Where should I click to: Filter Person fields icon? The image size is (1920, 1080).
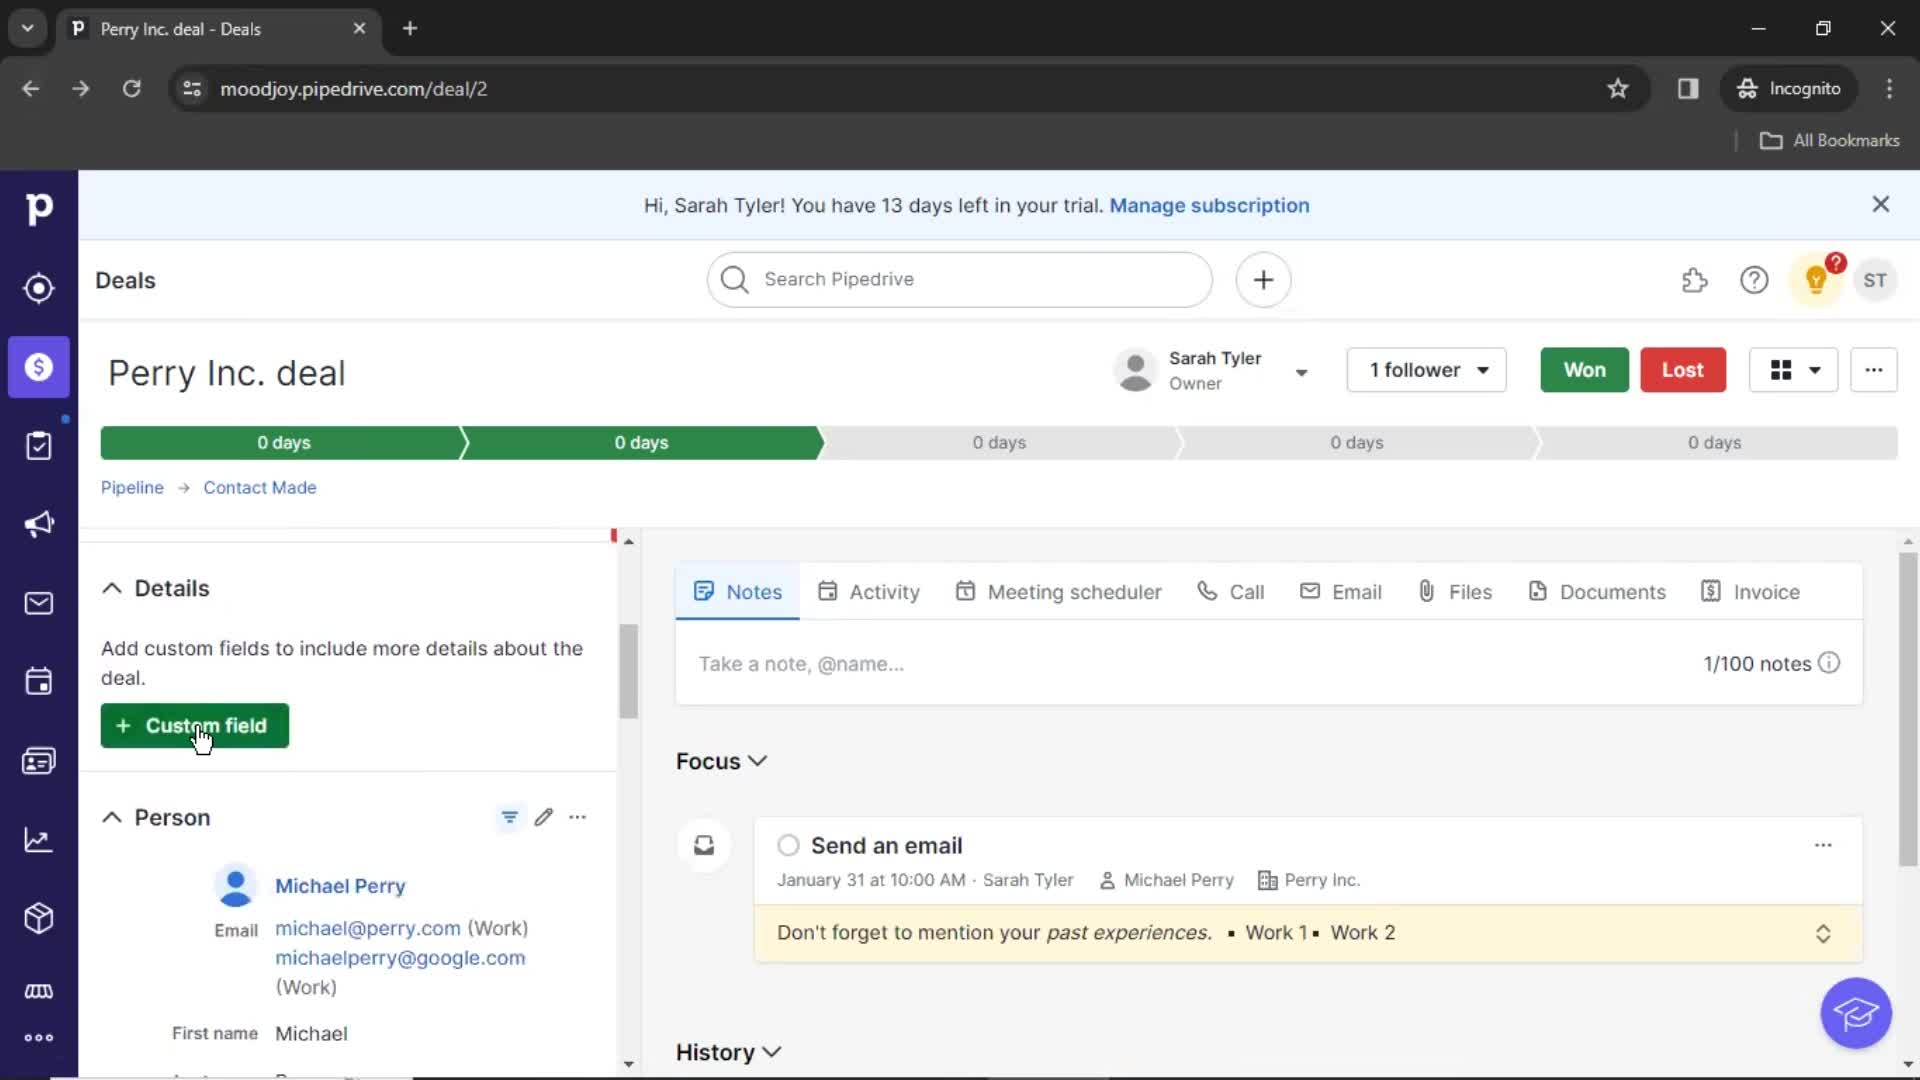509,817
